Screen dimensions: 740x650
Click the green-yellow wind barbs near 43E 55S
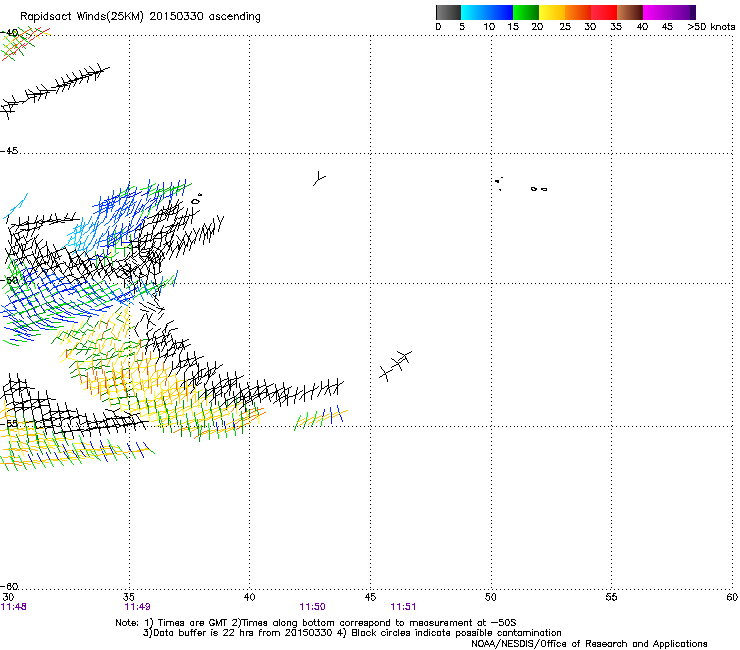321,417
